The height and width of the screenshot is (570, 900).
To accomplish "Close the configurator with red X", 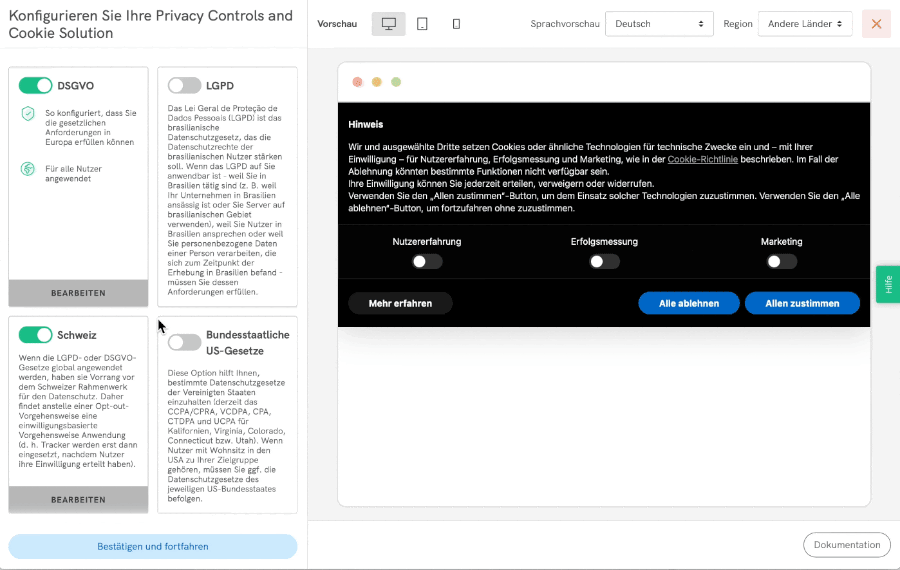I will [x=876, y=24].
